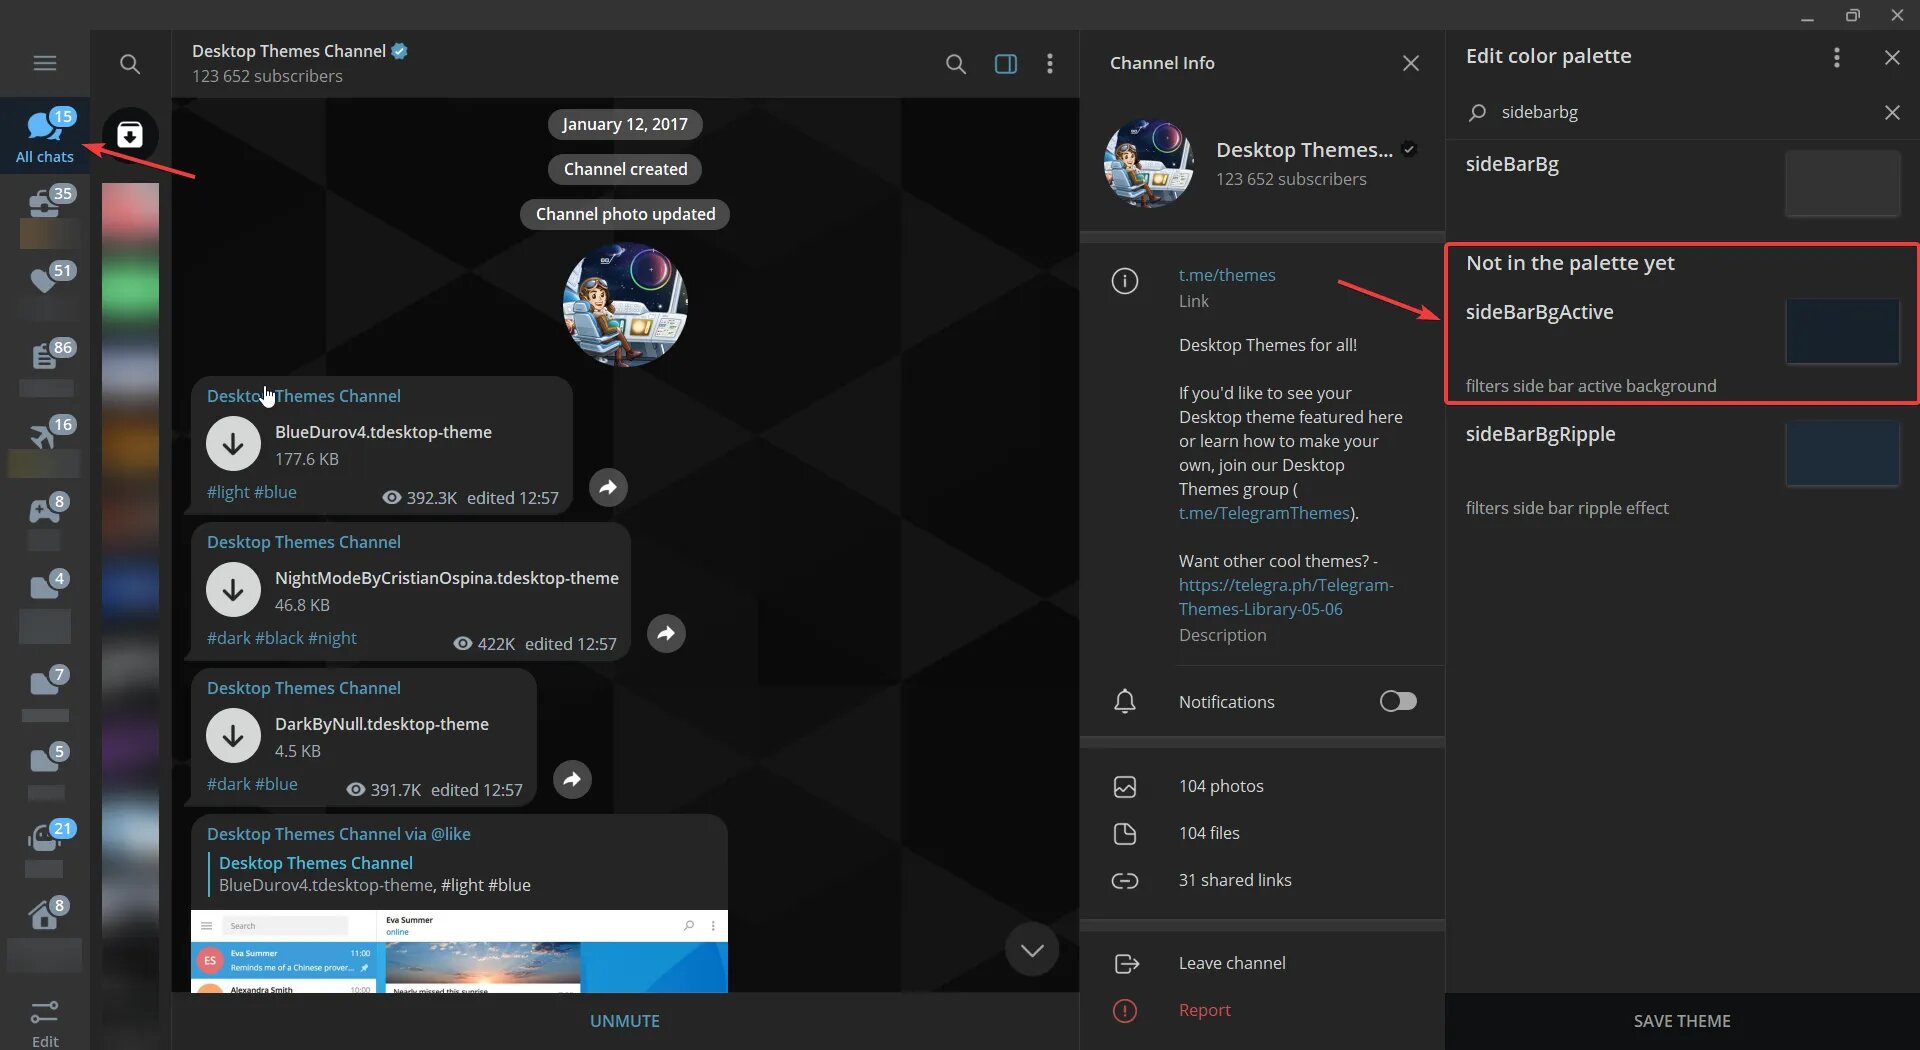Click SAVE THEME button
This screenshot has height=1050, width=1920.
1682,1021
